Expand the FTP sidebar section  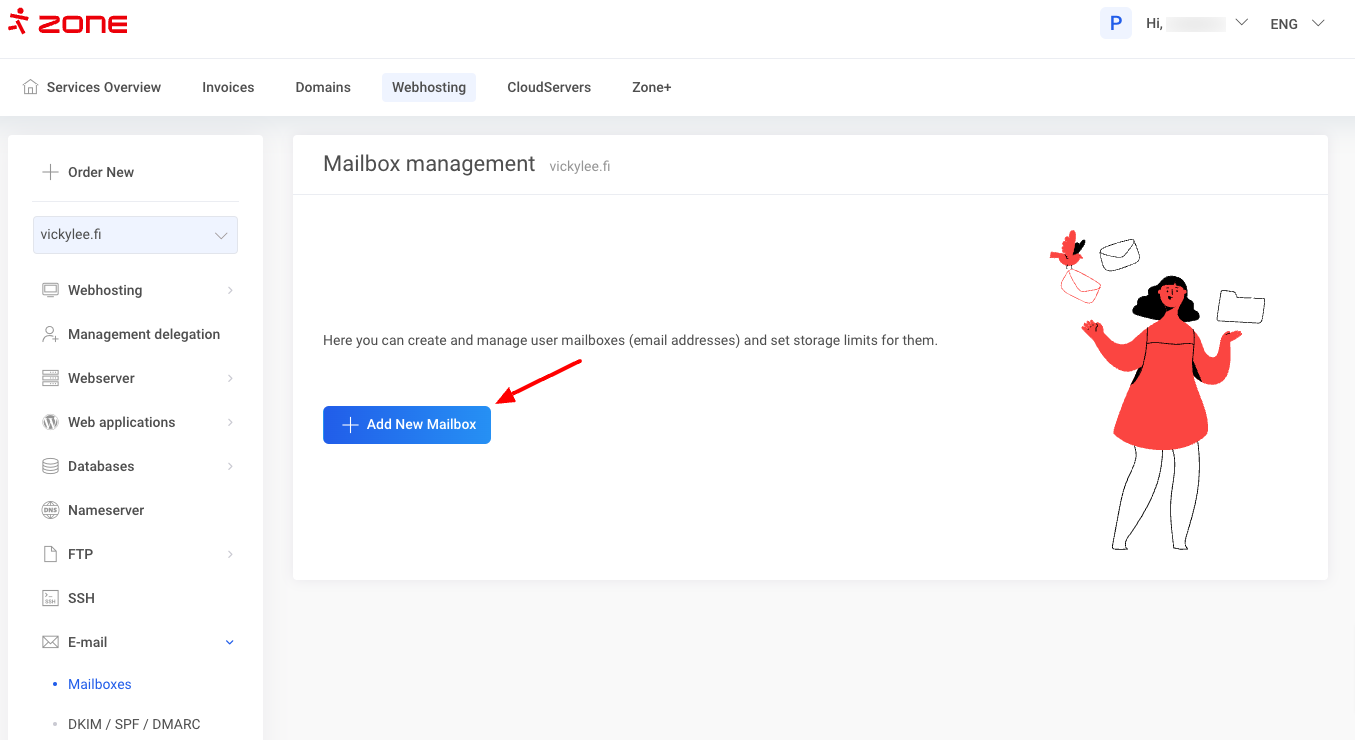pos(229,554)
